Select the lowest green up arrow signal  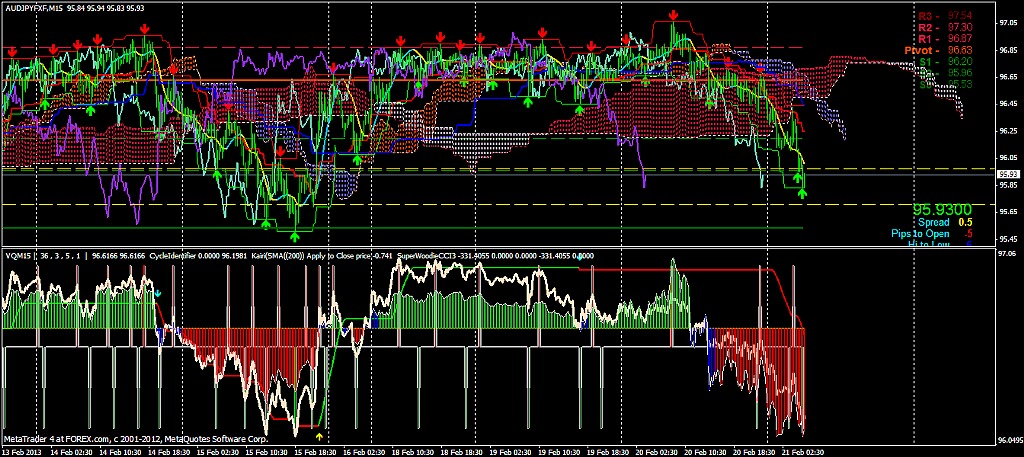point(296,235)
